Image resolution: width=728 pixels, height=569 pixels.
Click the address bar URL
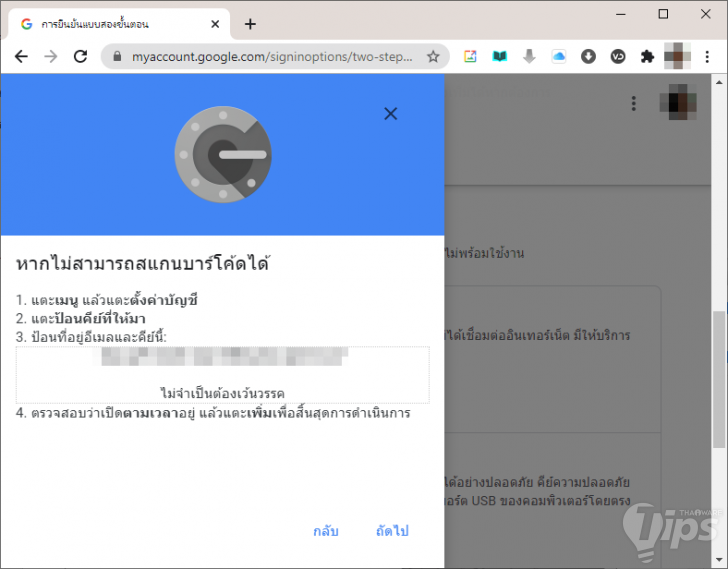coord(272,57)
